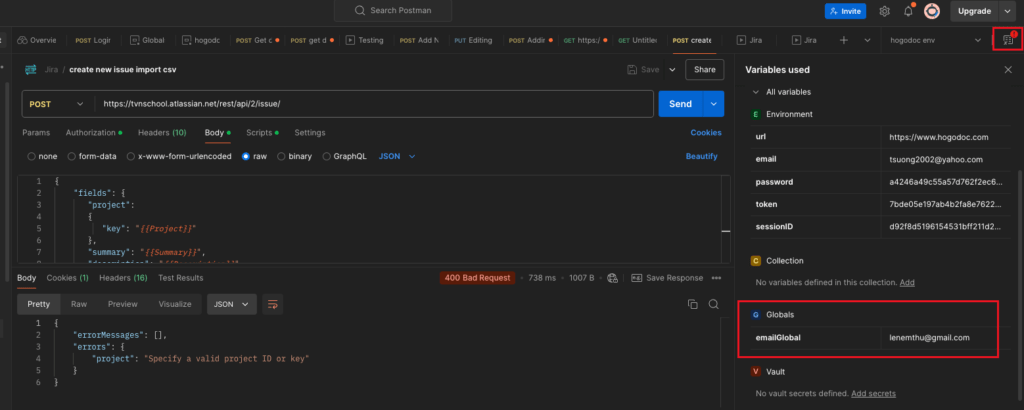Viewport: 1024px width, 410px height.
Task: Click the email value tsuong2002@yahoo.com
Action: 936,159
